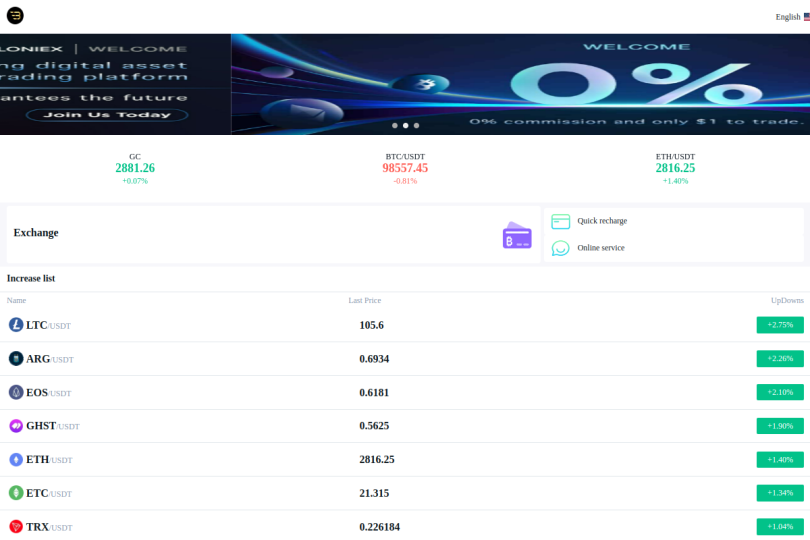810x540 pixels.
Task: Open the ARG/USDT pair row
Action: click(405, 359)
